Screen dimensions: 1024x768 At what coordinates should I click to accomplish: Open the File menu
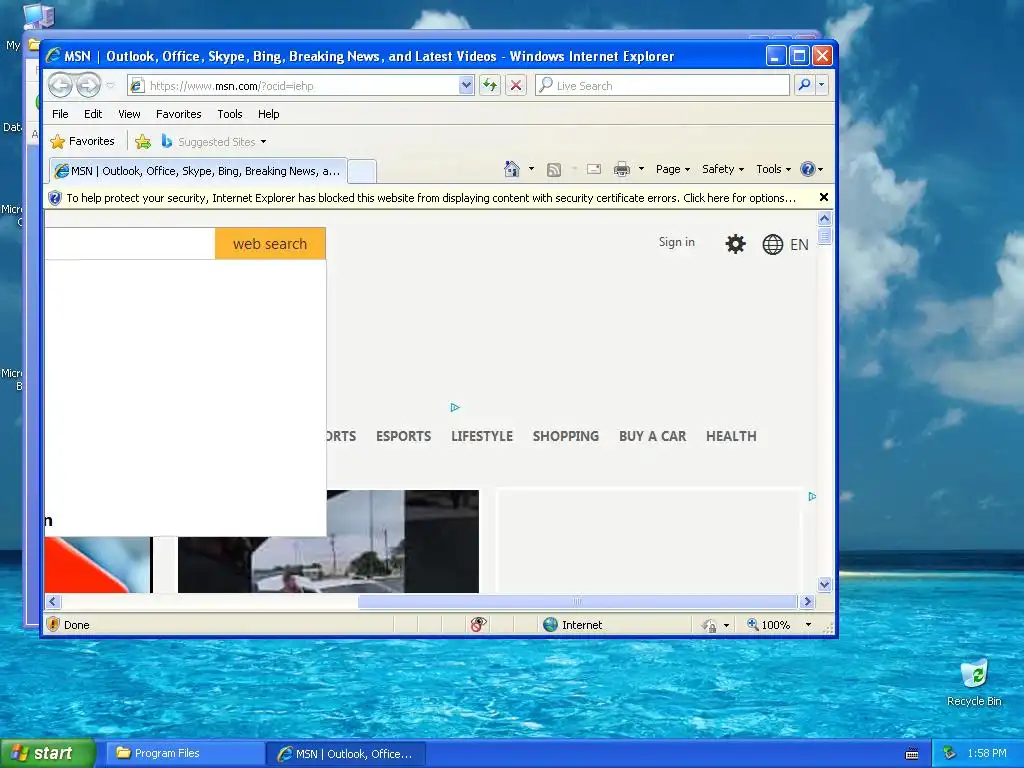[60, 114]
